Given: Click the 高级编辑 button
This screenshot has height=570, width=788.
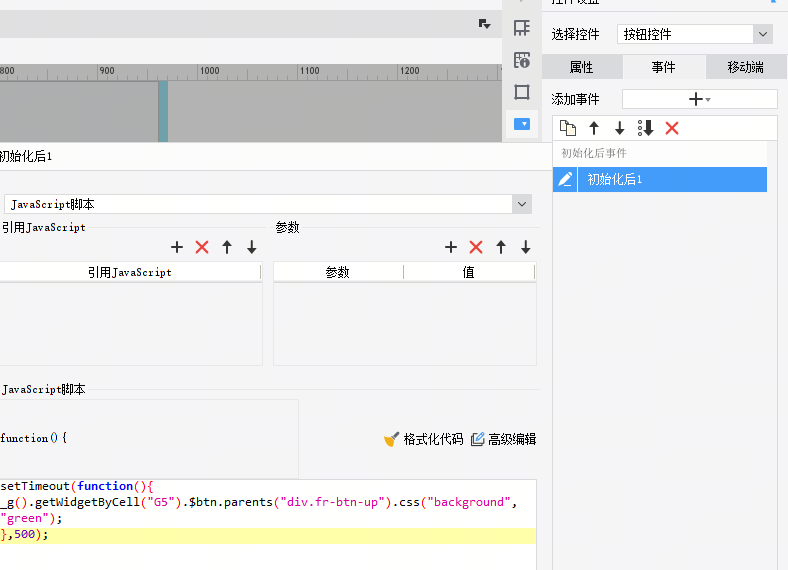Looking at the screenshot, I should point(503,439).
